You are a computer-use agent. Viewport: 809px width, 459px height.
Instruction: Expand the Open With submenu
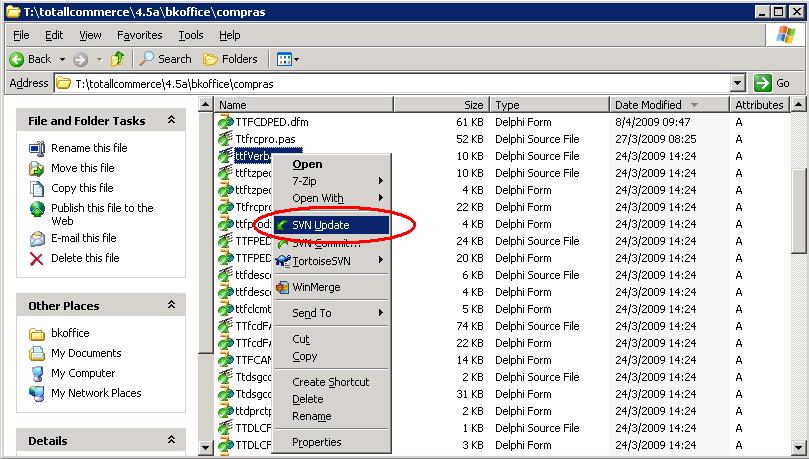pyautogui.click(x=331, y=199)
